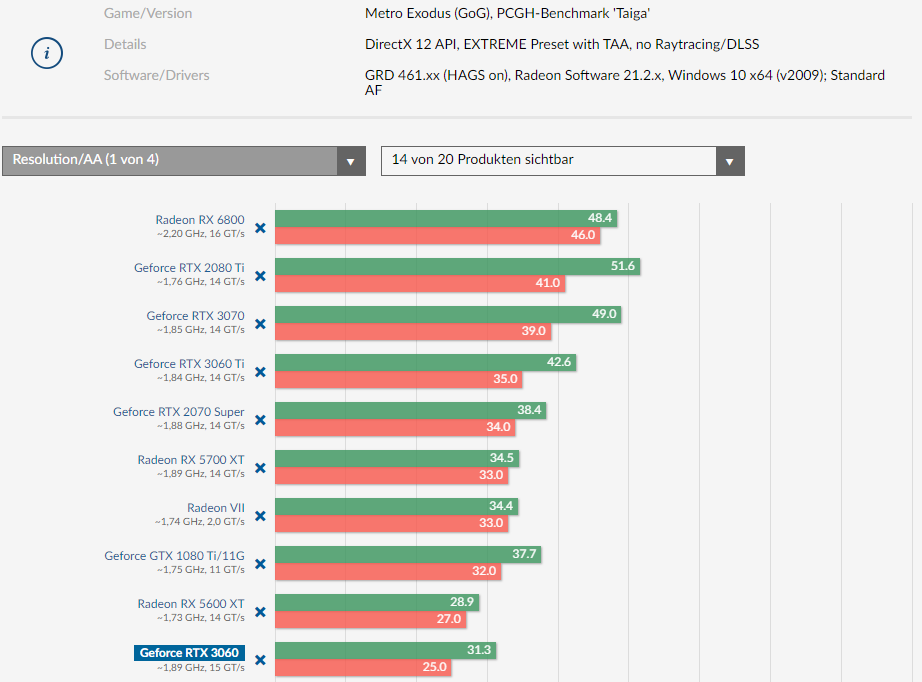Click the Radeon RX 5600 XT label

[191, 604]
